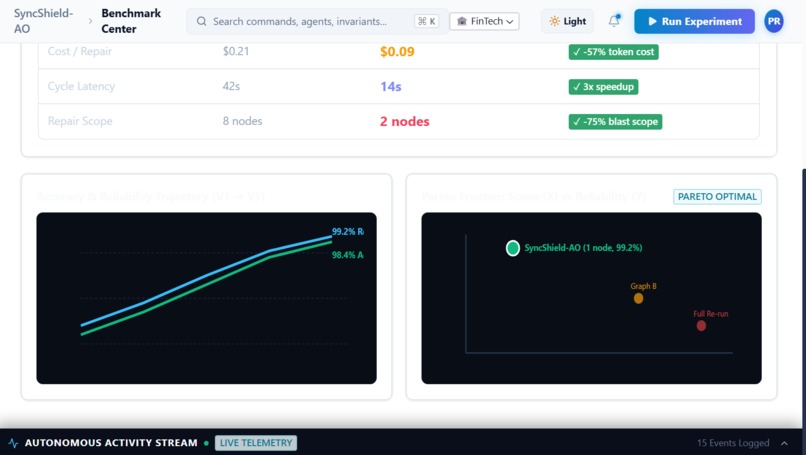Viewport: 806px width, 455px height.
Task: Run the experiment
Action: pyautogui.click(x=694, y=21)
